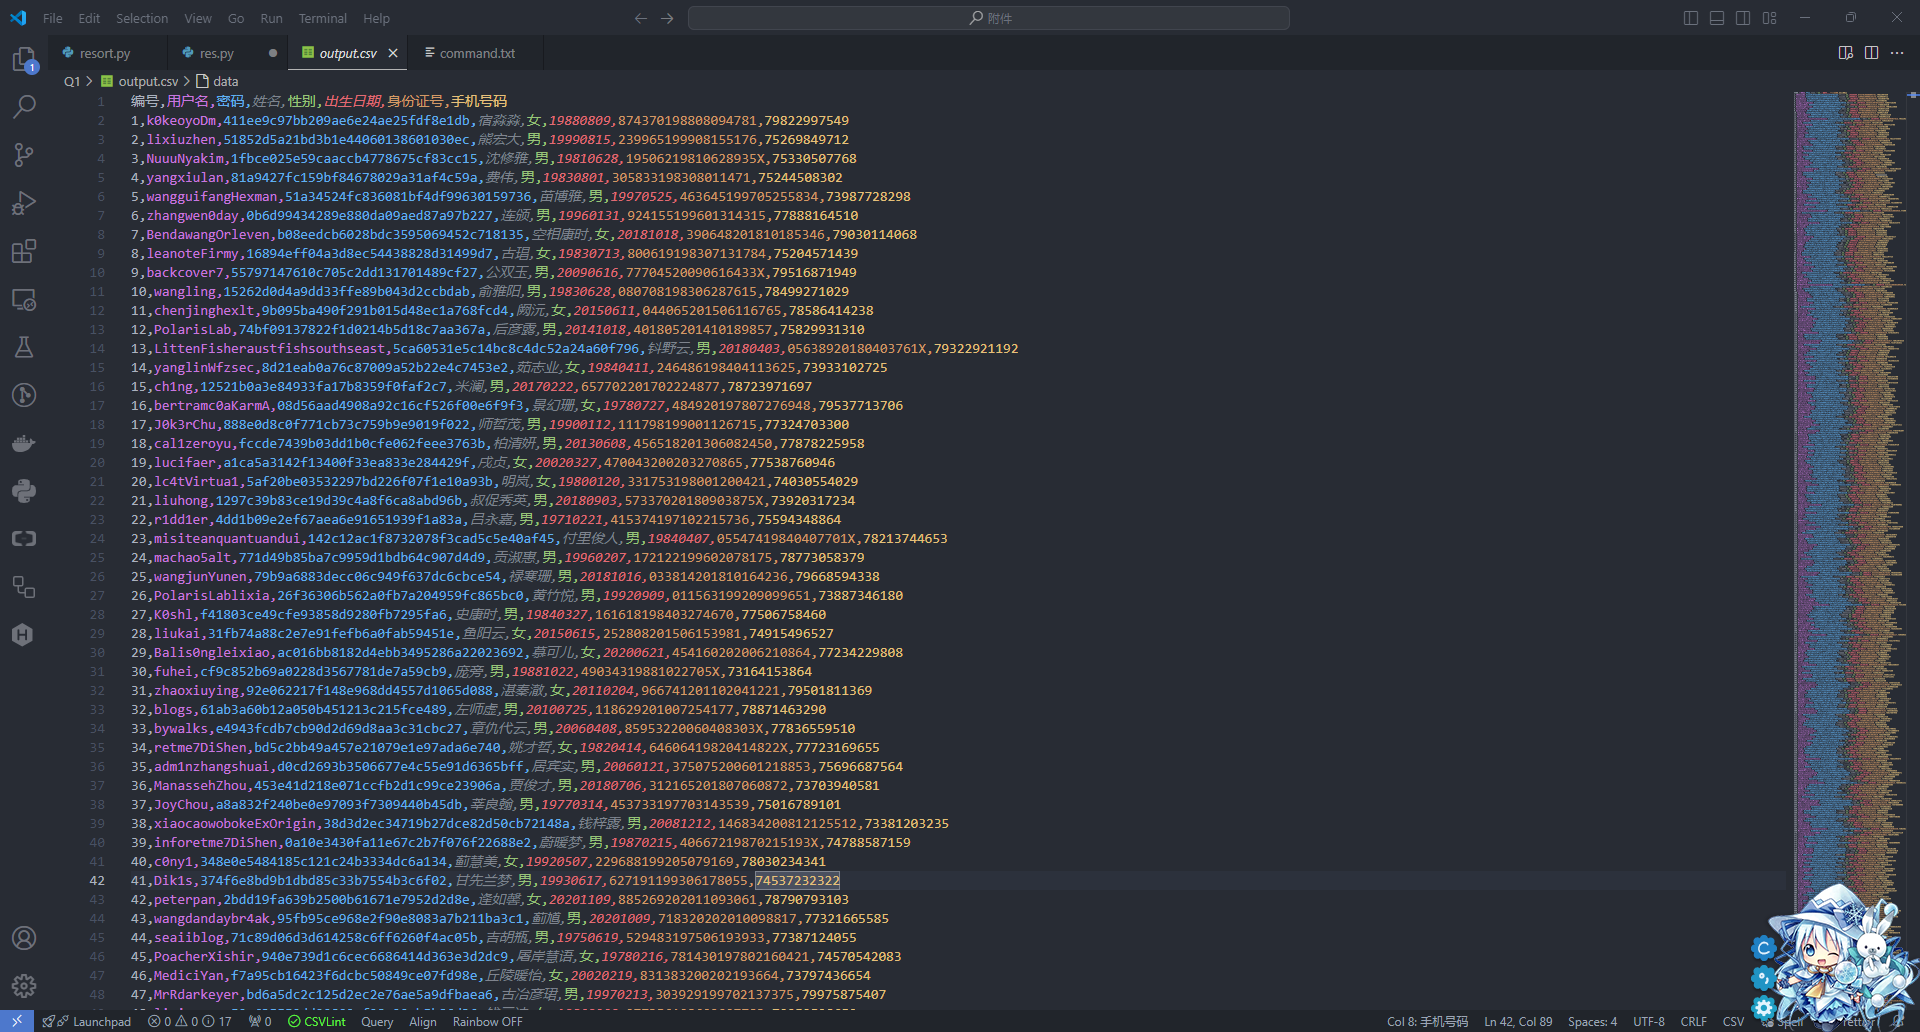Open the Accounts menu icon
The width and height of the screenshot is (1920, 1032).
click(x=24, y=938)
